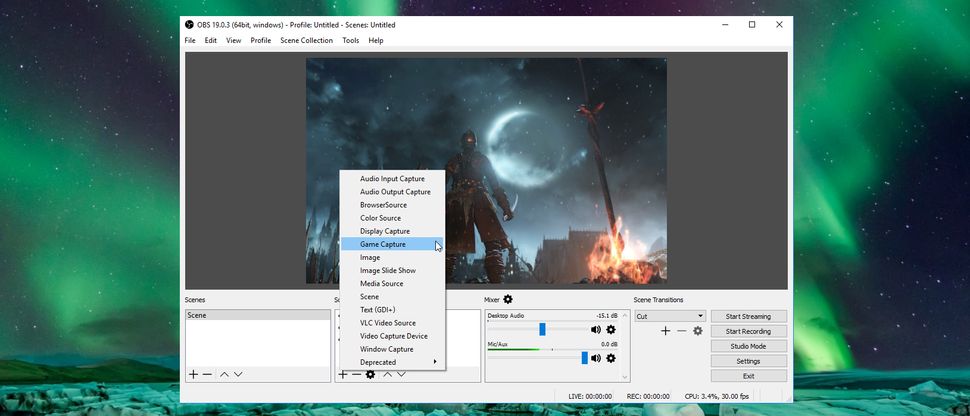
Task: Choose Scene entry in source menu
Action: pos(393,297)
